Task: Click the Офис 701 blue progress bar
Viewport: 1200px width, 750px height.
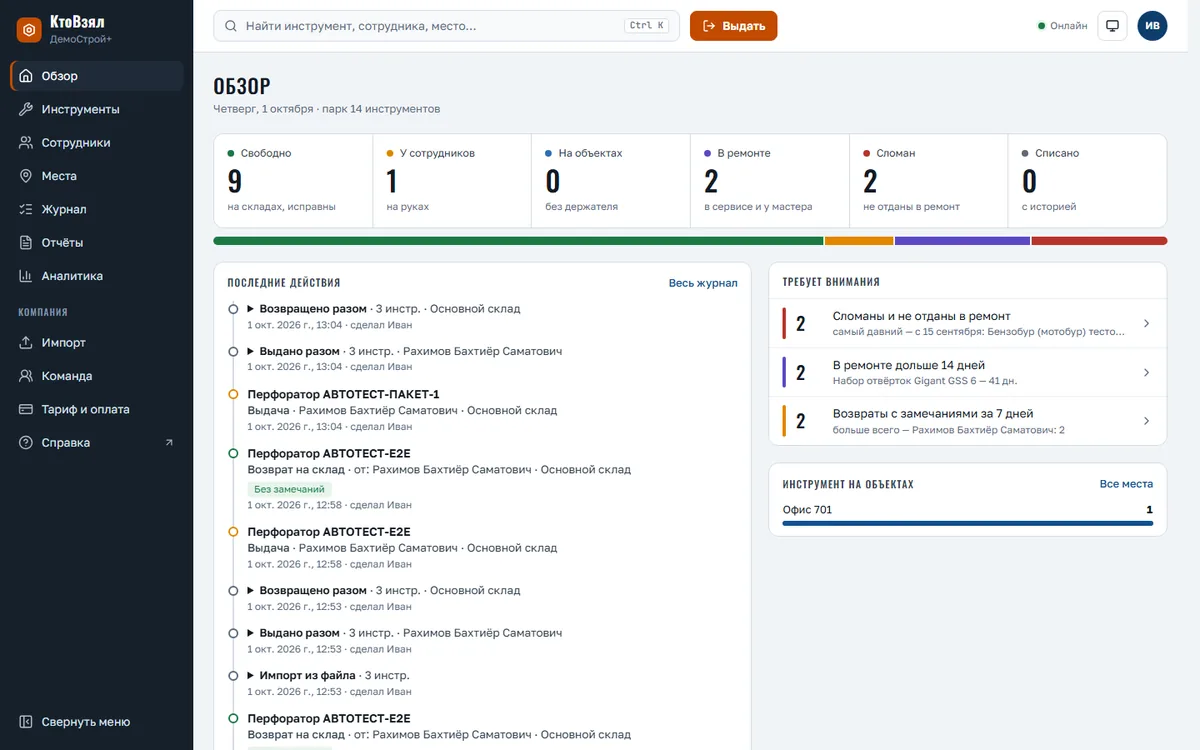Action: click(x=968, y=522)
